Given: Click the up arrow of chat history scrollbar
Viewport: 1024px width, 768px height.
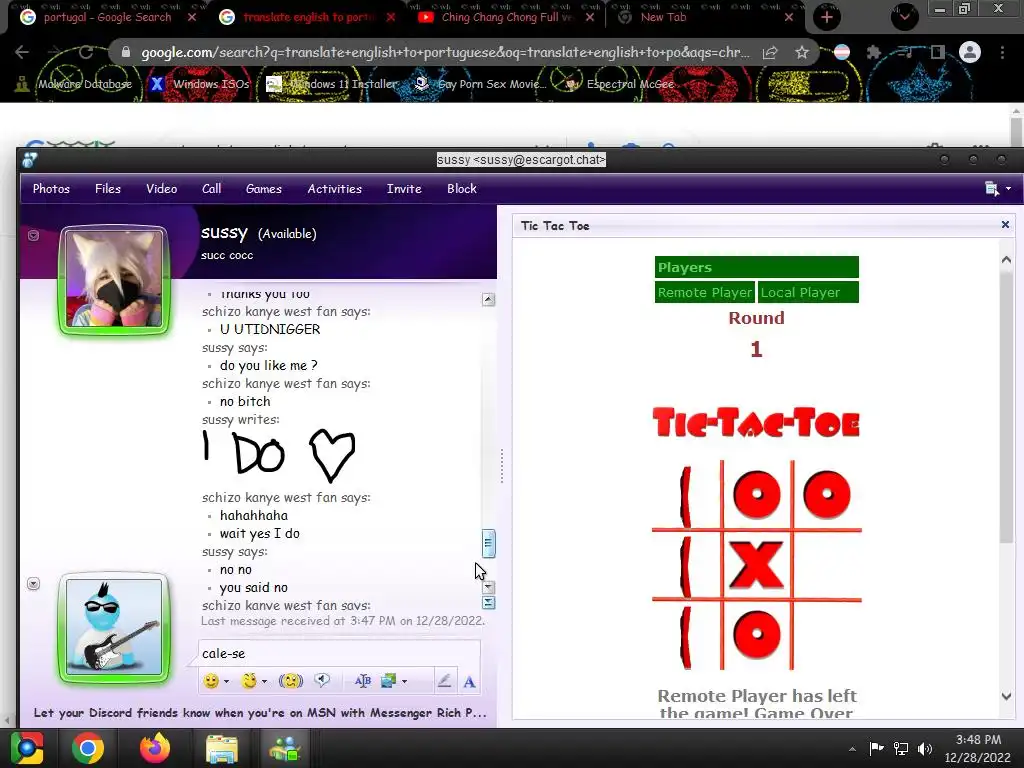Looking at the screenshot, I should (488, 300).
